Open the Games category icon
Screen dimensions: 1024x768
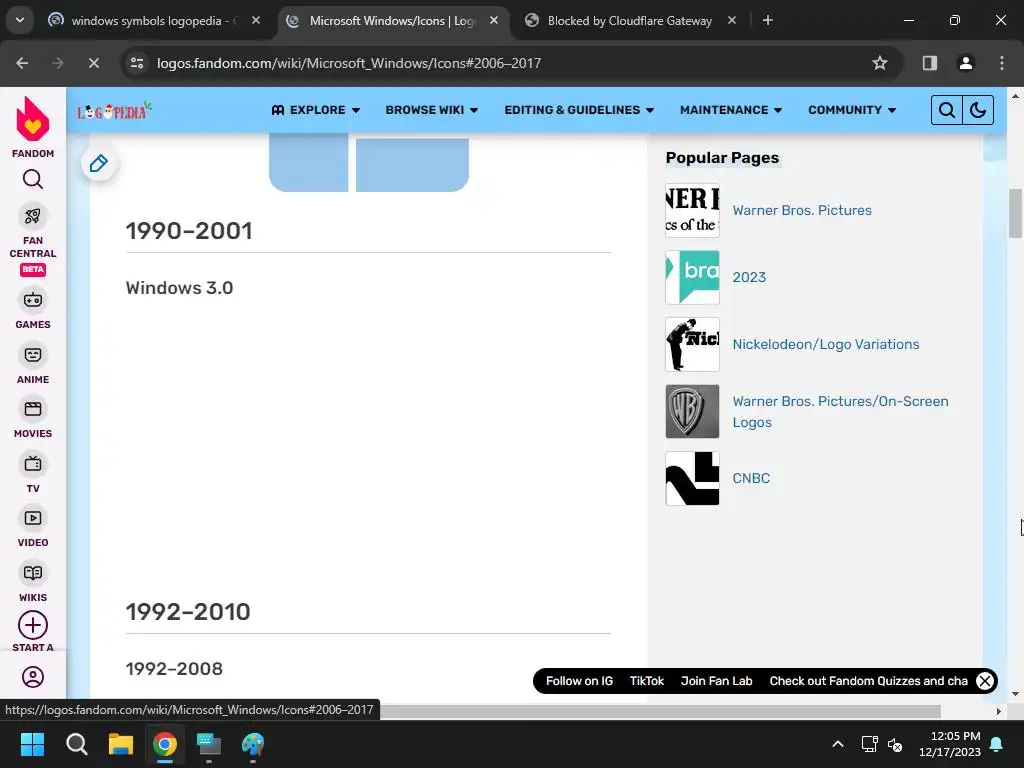pyautogui.click(x=33, y=300)
